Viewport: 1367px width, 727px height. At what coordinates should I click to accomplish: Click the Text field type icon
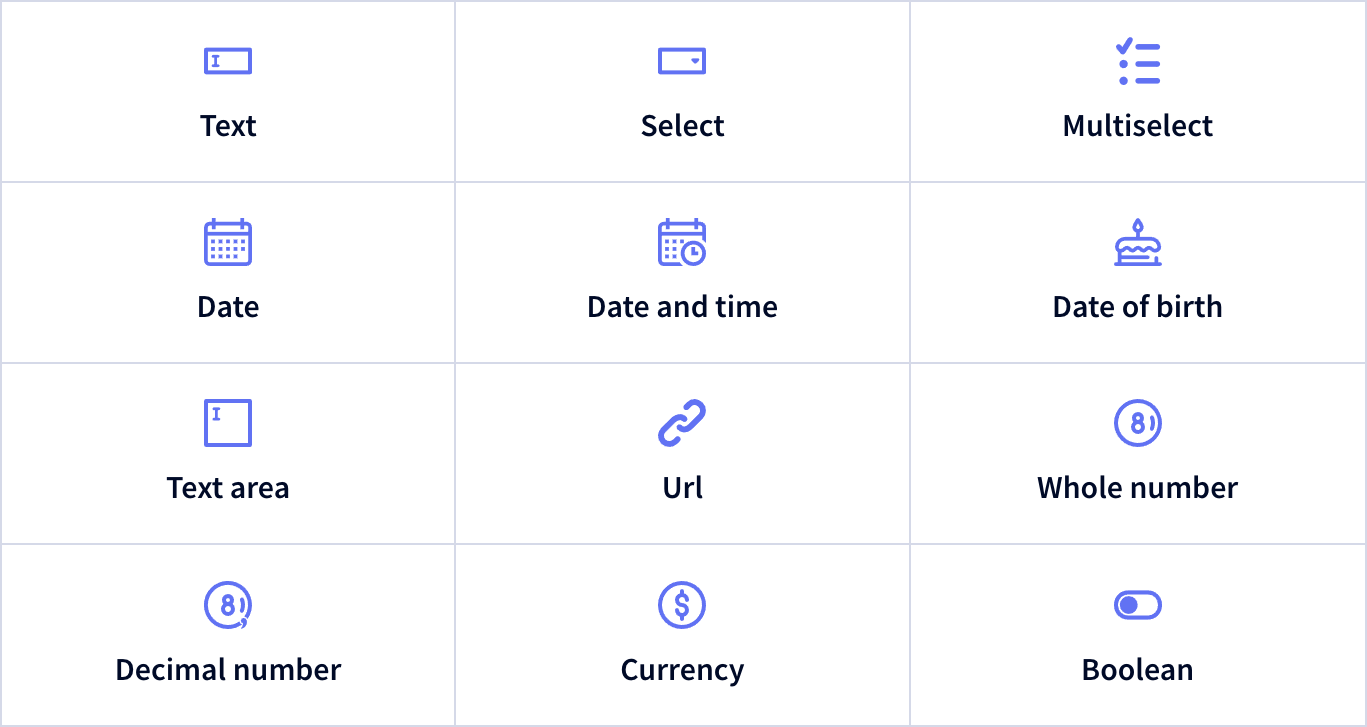pyautogui.click(x=228, y=61)
